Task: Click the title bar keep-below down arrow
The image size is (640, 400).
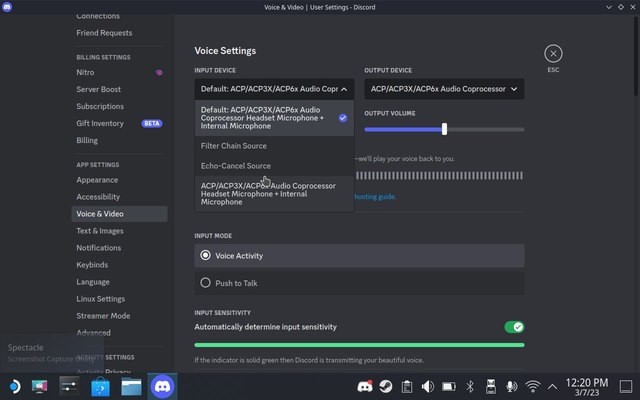Action: [x=609, y=7]
